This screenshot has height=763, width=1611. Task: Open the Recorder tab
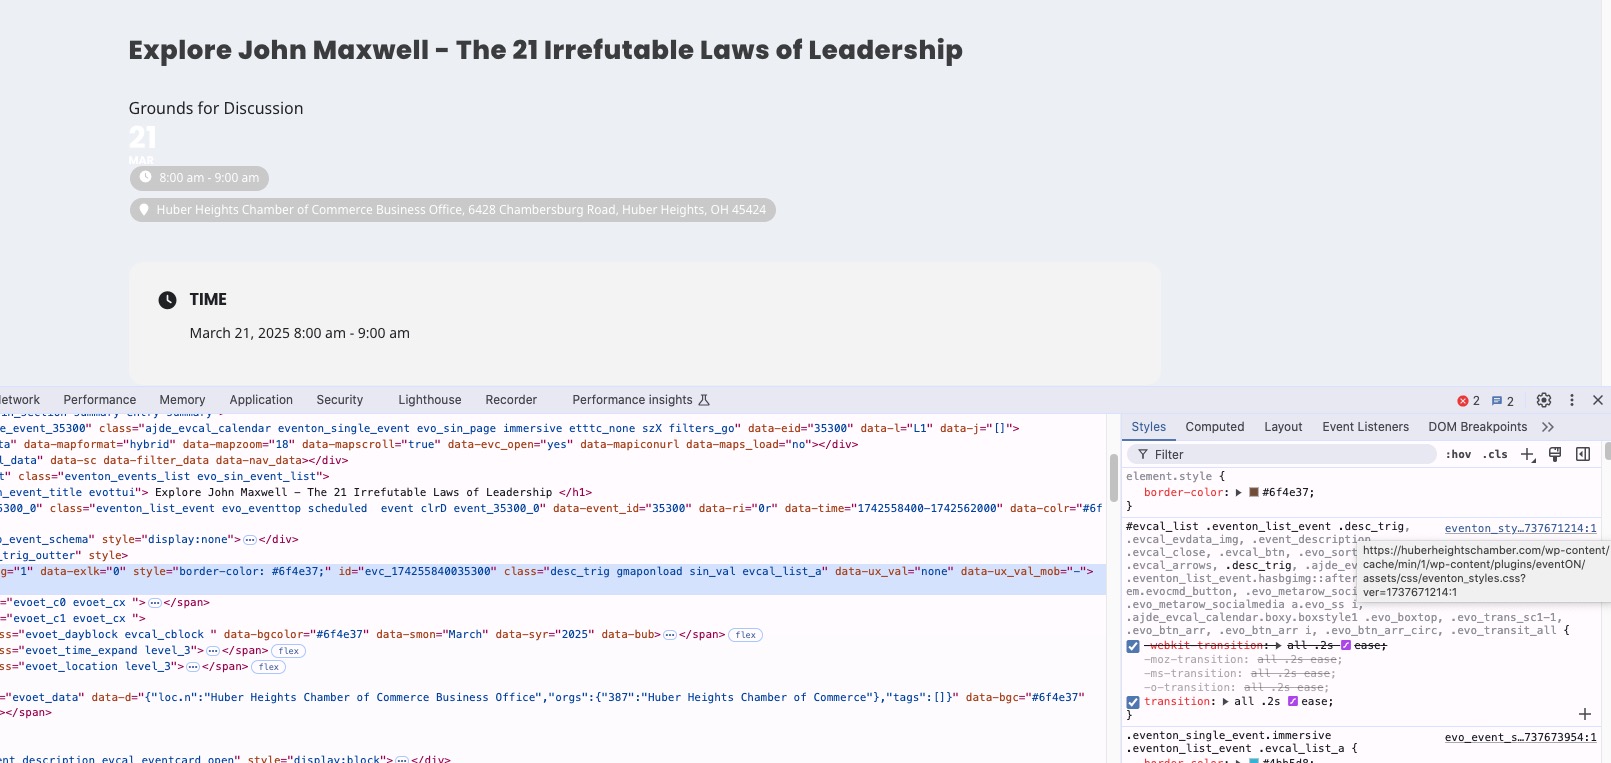(511, 400)
